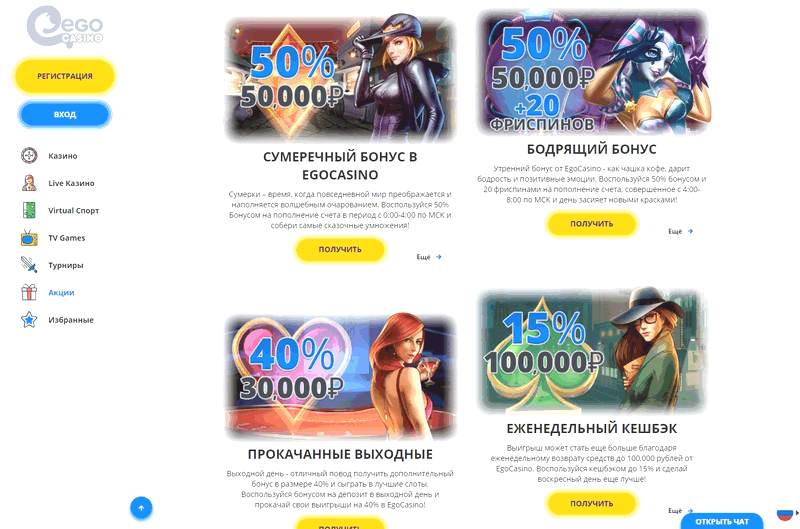Get the Сумеречный бонус via Получить
The image size is (800, 529).
[340, 249]
